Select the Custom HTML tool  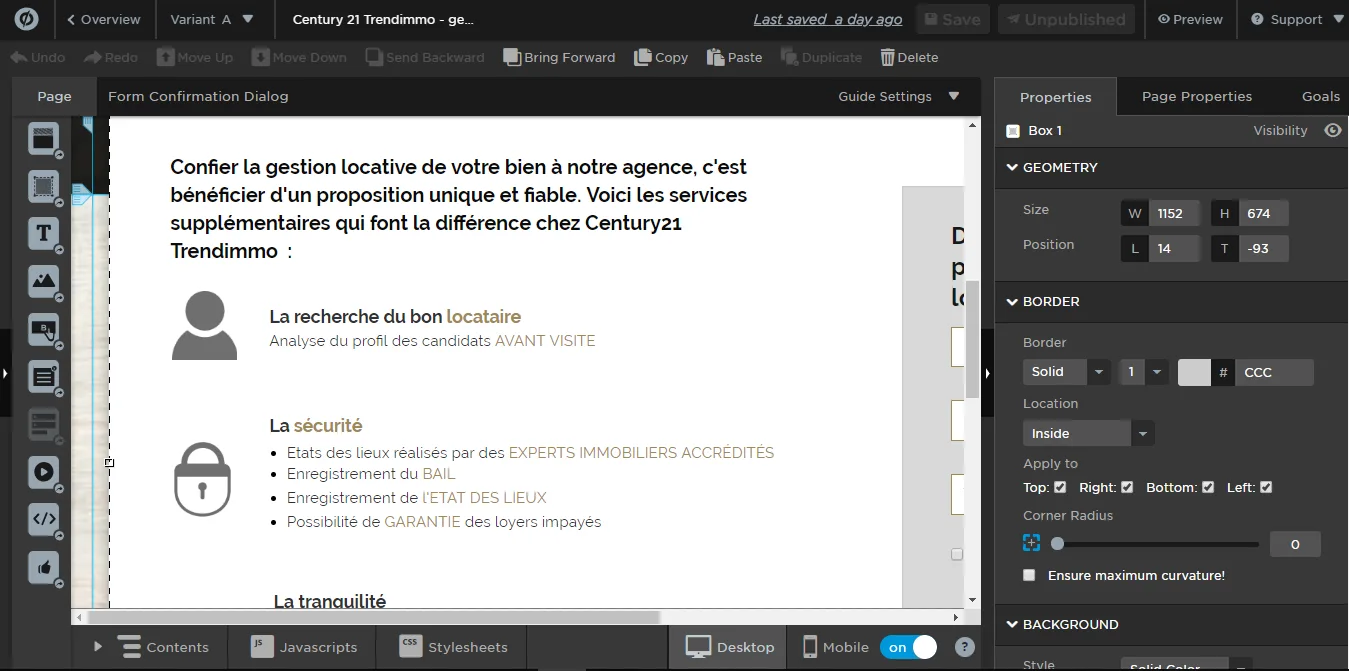[x=43, y=519]
